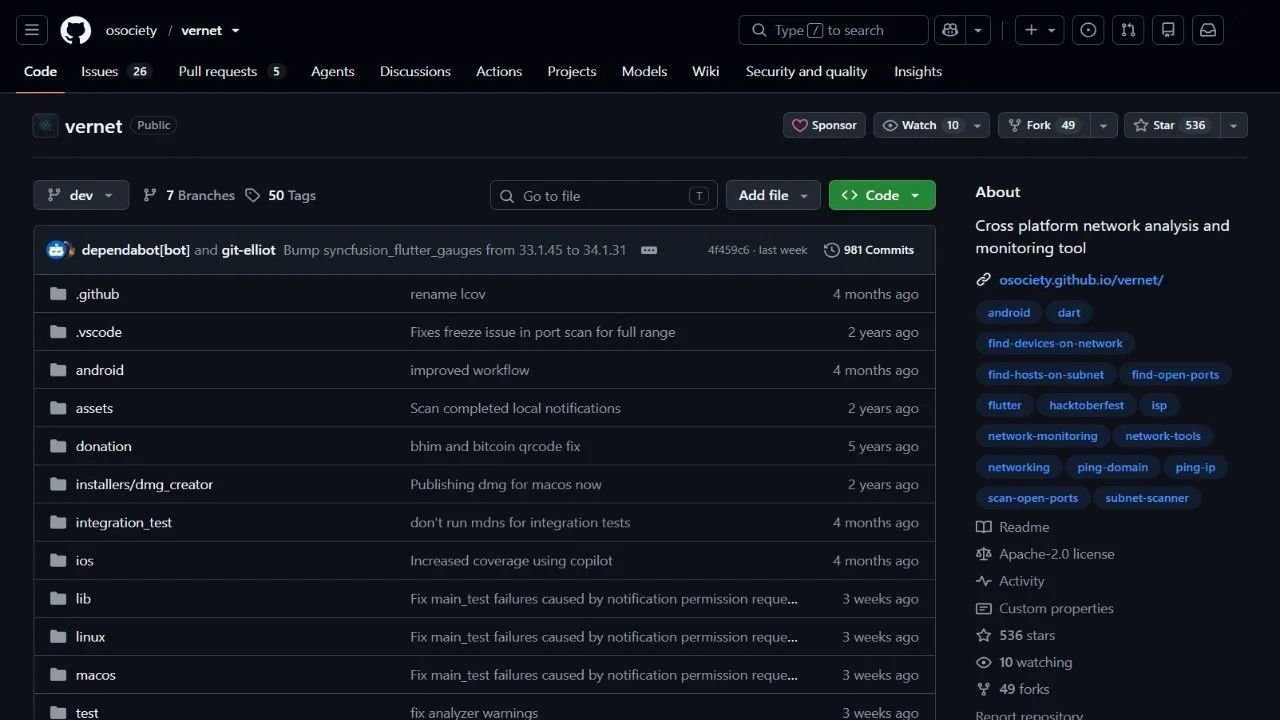Open the Create new plus menu
This screenshot has height=720, width=1280.
click(1040, 30)
